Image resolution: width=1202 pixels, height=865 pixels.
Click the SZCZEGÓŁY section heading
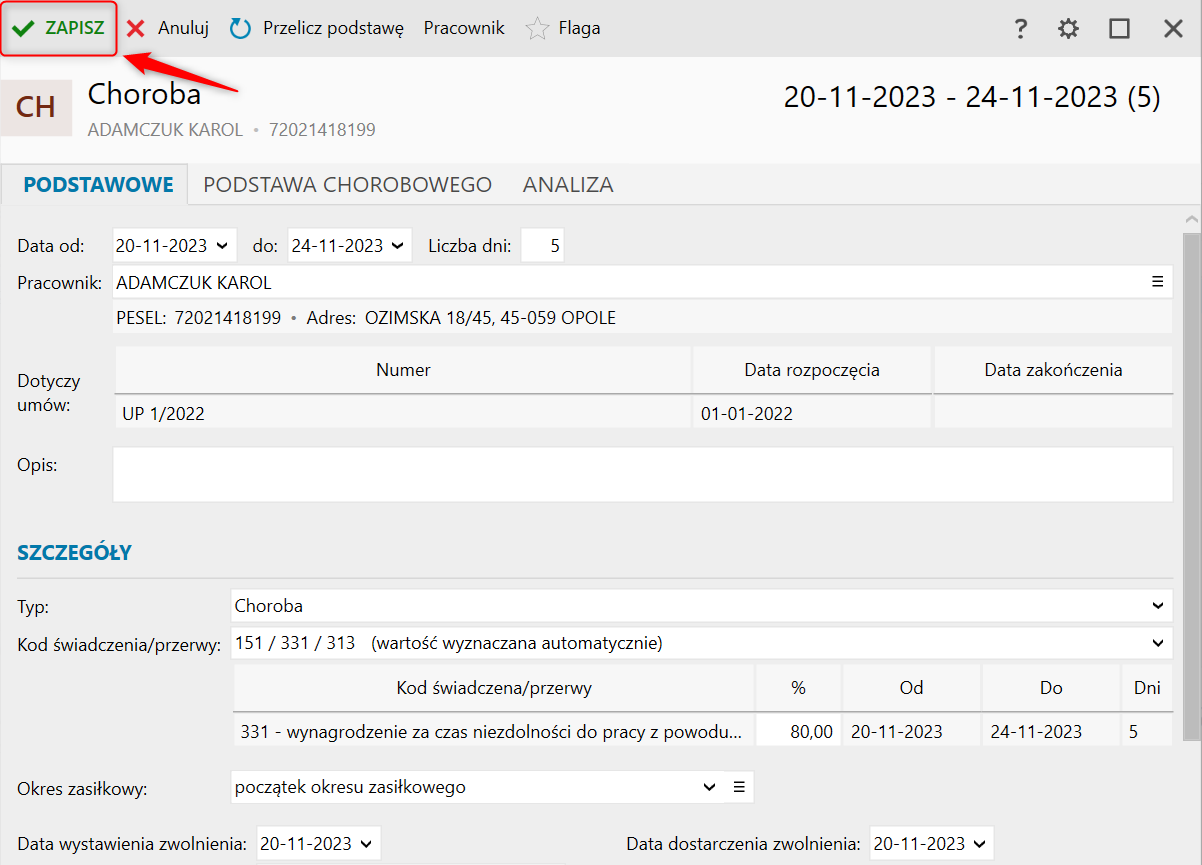pos(75,552)
